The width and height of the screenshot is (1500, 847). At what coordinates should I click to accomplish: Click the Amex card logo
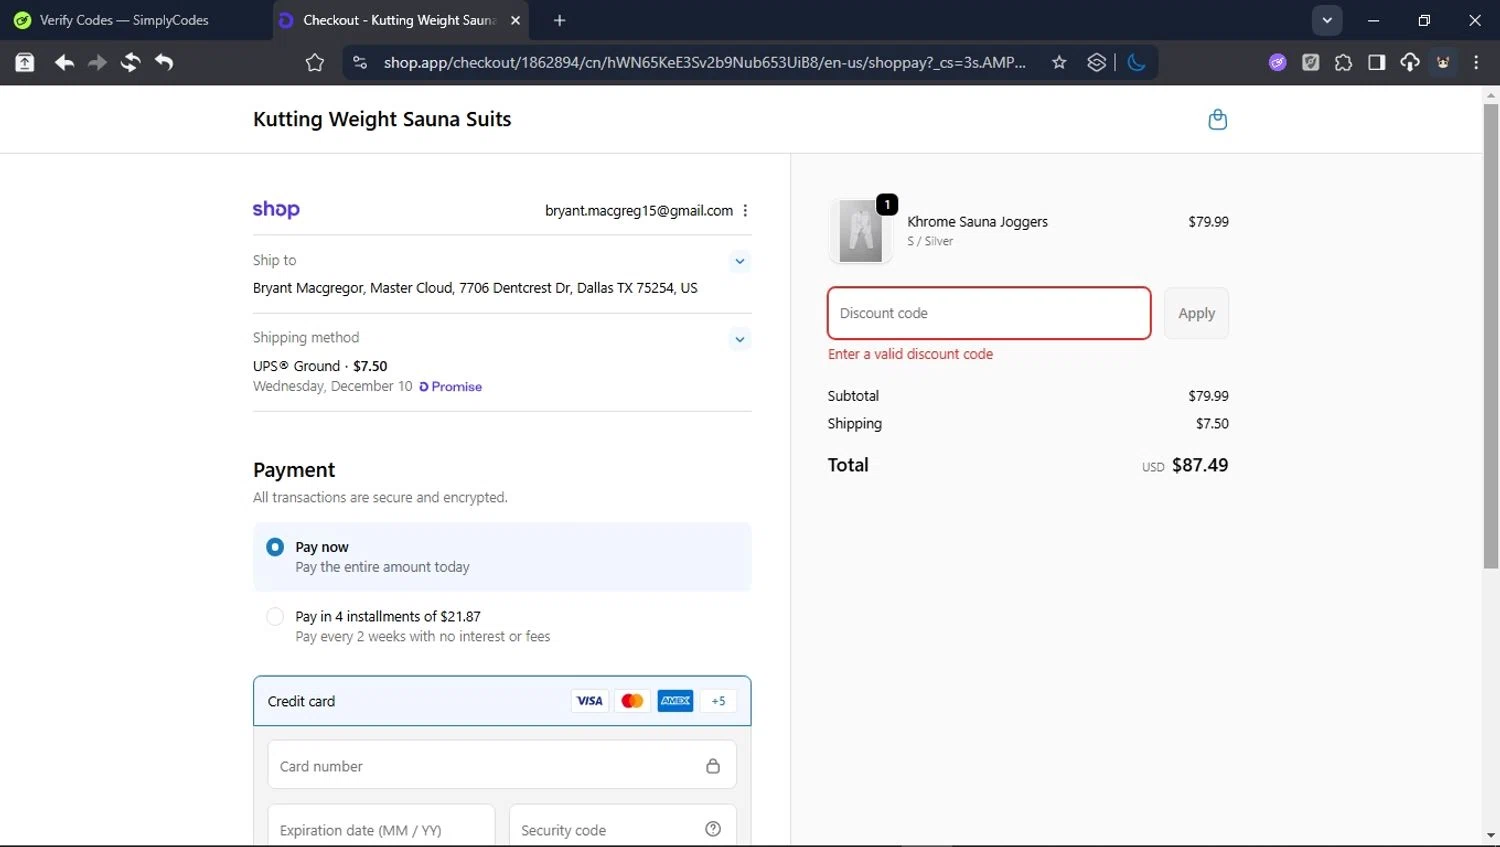(x=675, y=701)
